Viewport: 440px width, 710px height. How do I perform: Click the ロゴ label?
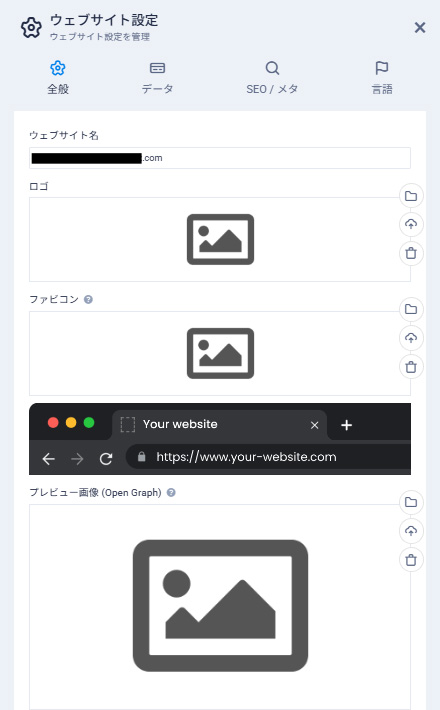tap(39, 186)
